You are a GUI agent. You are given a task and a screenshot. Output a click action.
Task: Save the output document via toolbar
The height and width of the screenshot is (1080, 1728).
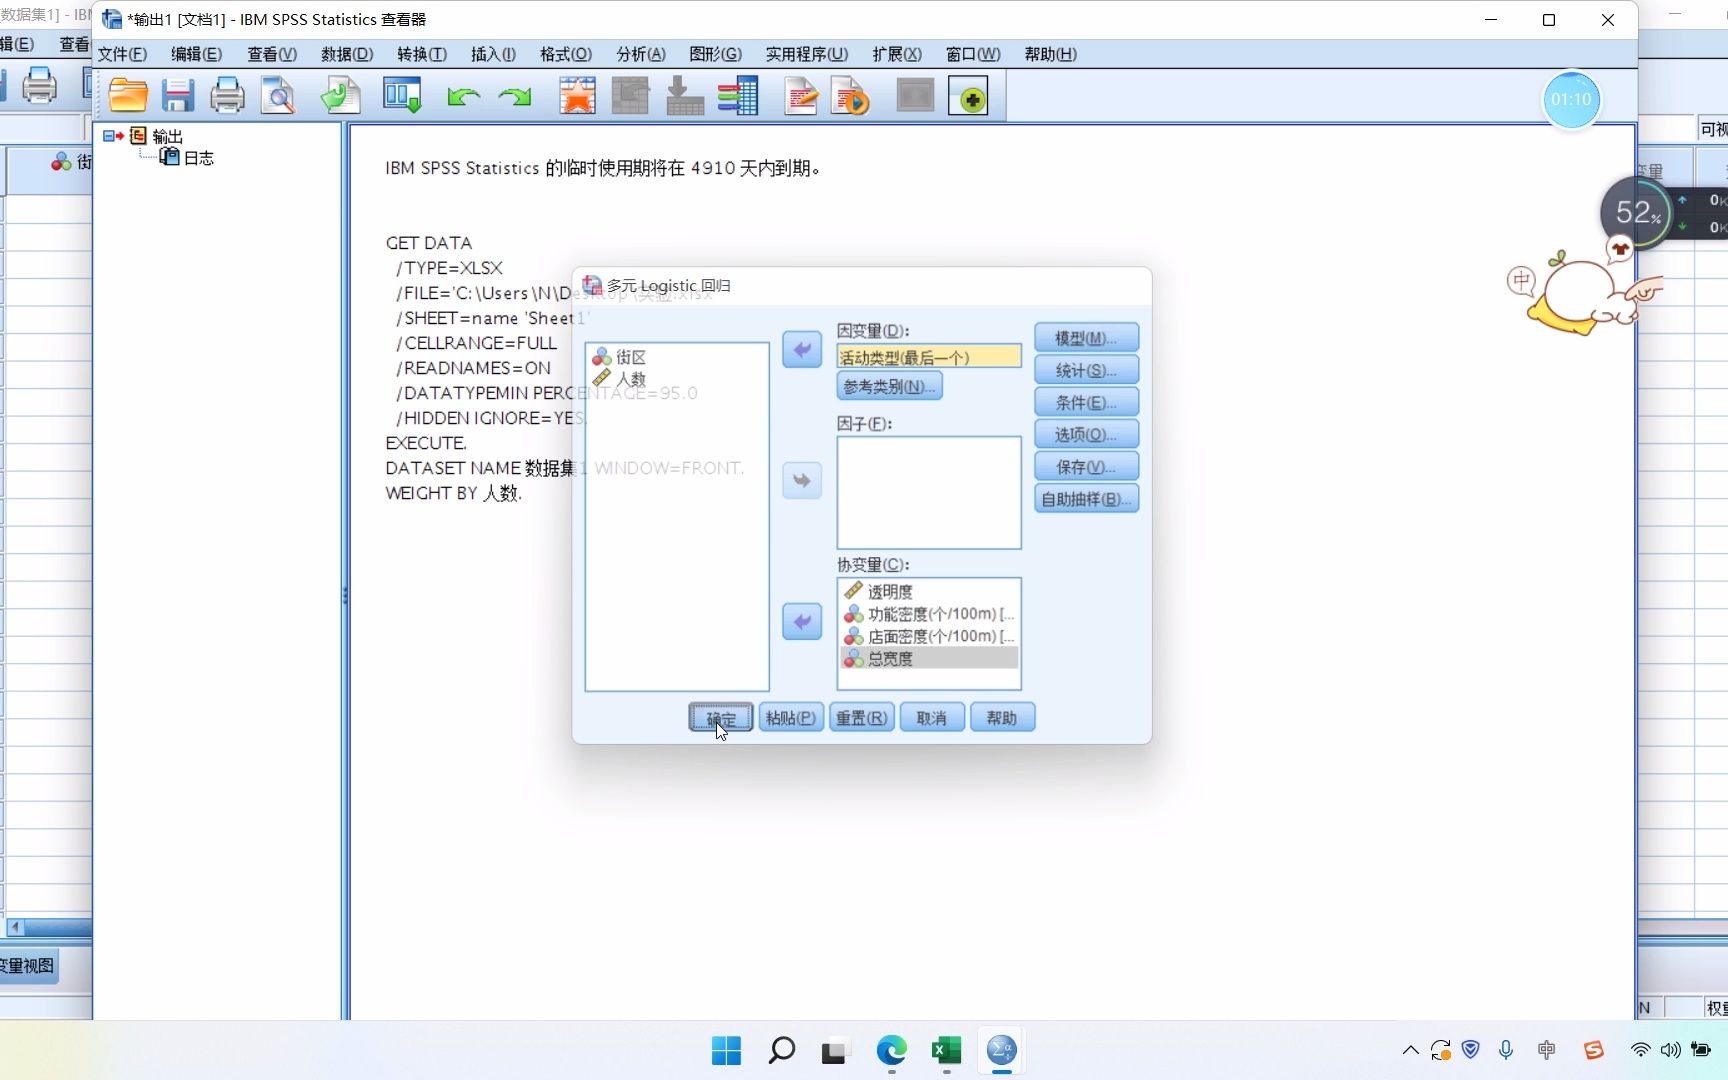(x=178, y=95)
